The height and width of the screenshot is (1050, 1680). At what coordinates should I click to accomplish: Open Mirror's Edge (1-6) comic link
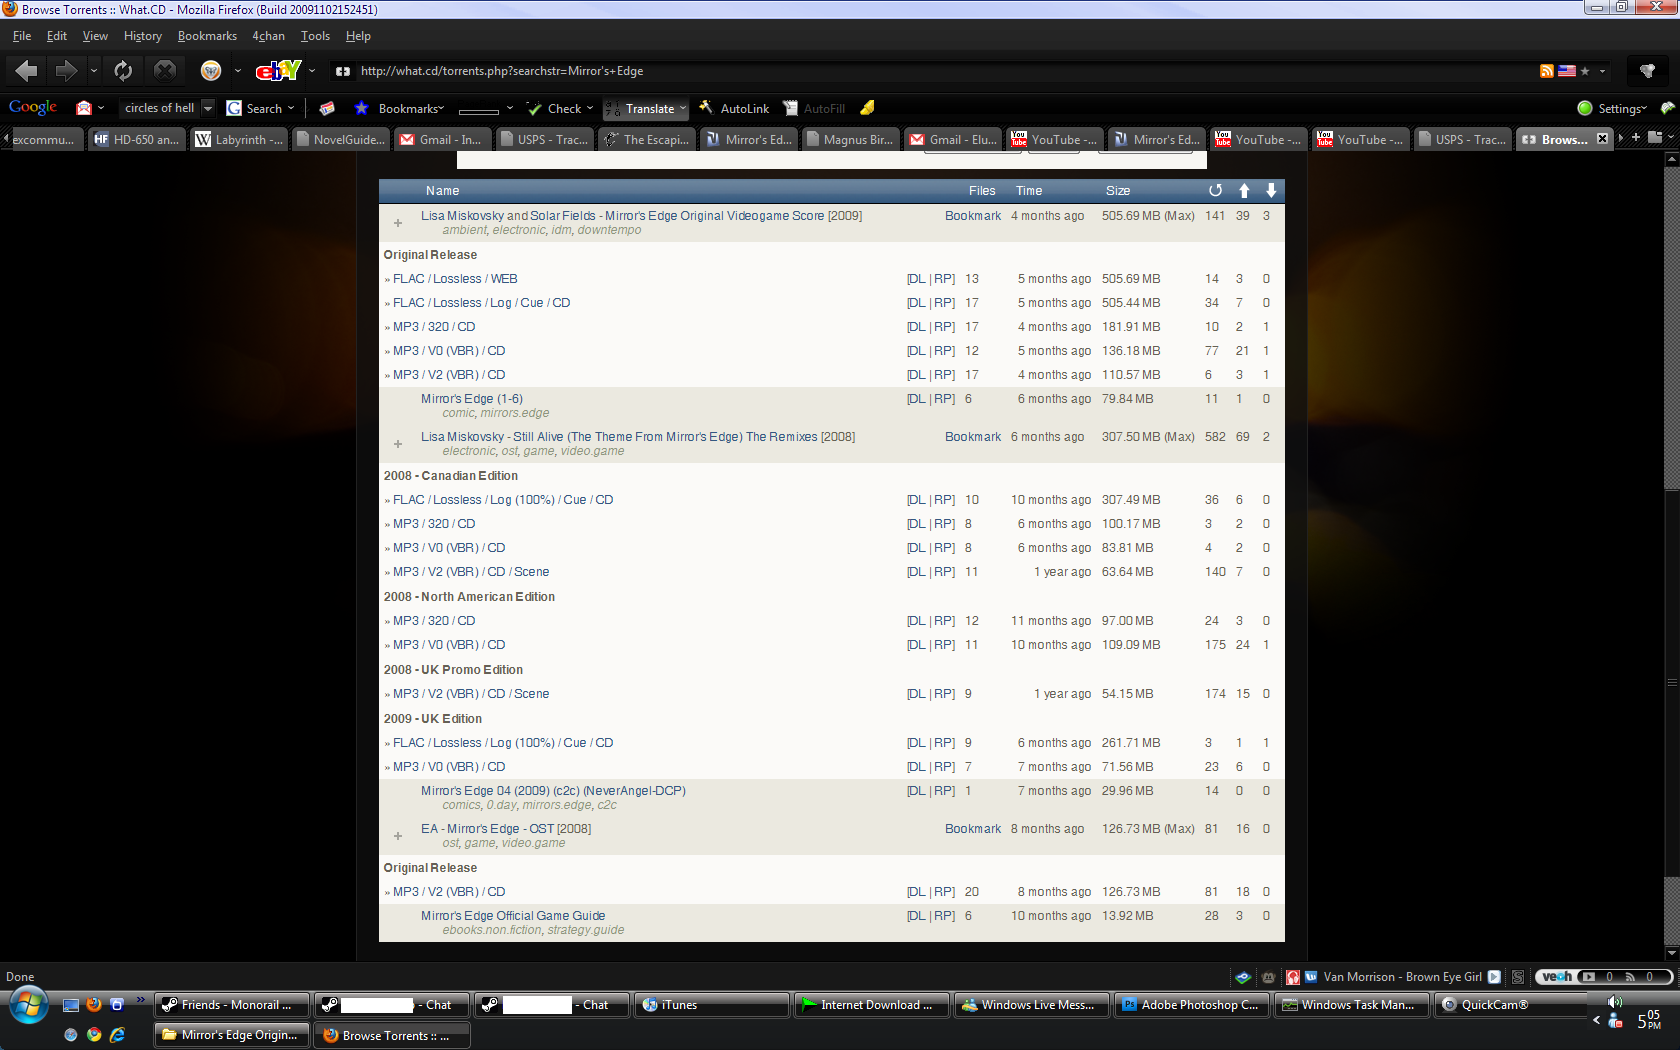coord(472,399)
